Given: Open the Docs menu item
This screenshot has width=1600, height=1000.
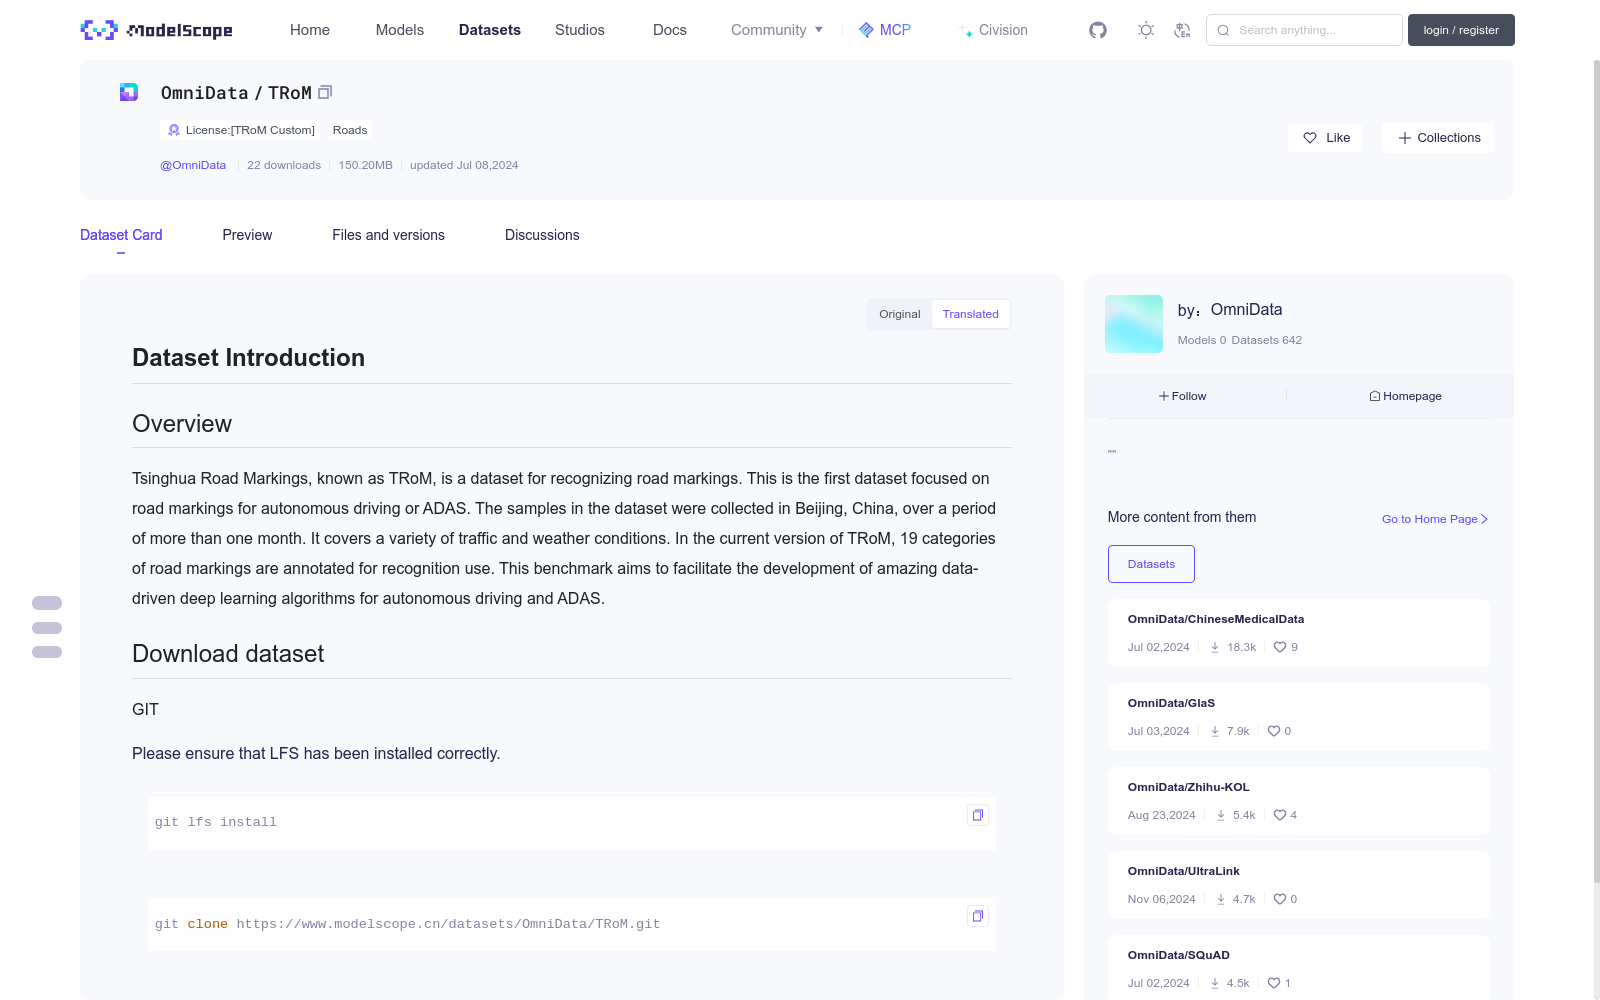Looking at the screenshot, I should [670, 30].
